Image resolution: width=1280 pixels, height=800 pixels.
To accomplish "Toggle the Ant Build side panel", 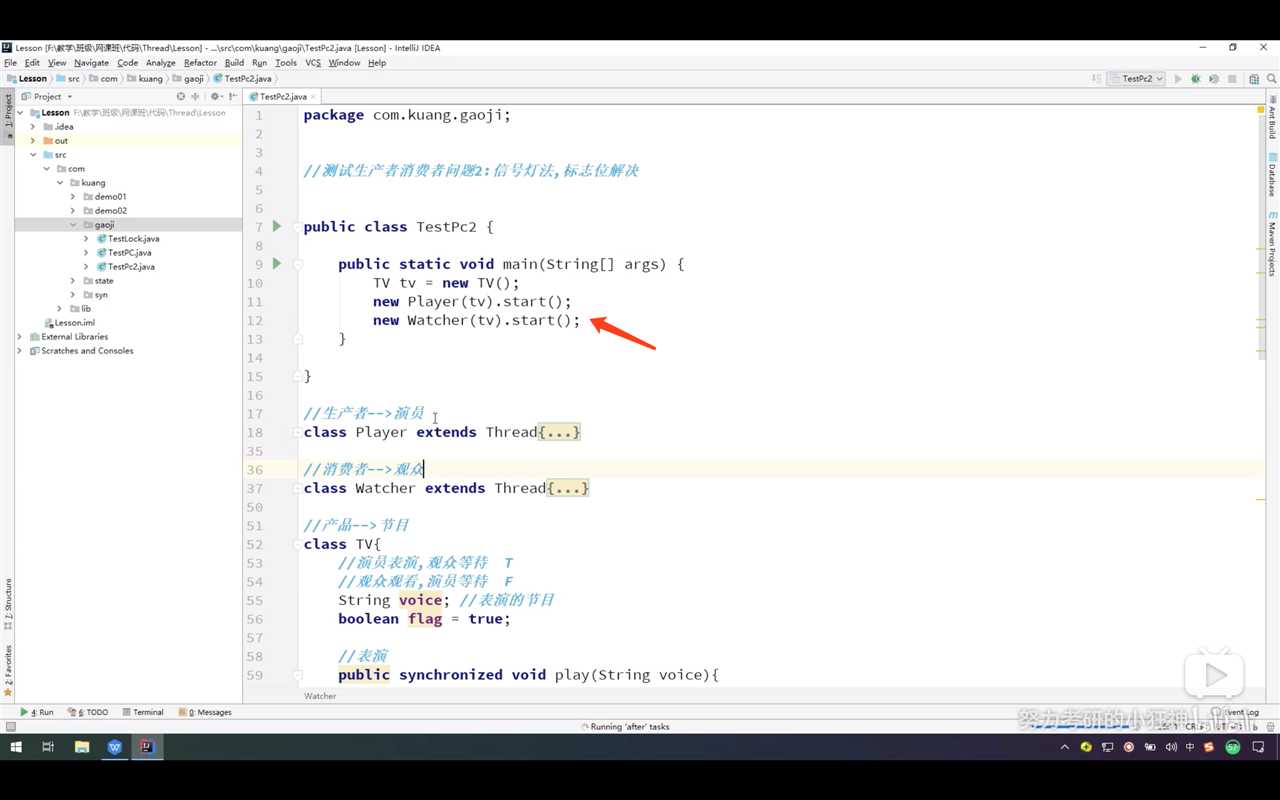I will [x=1272, y=118].
